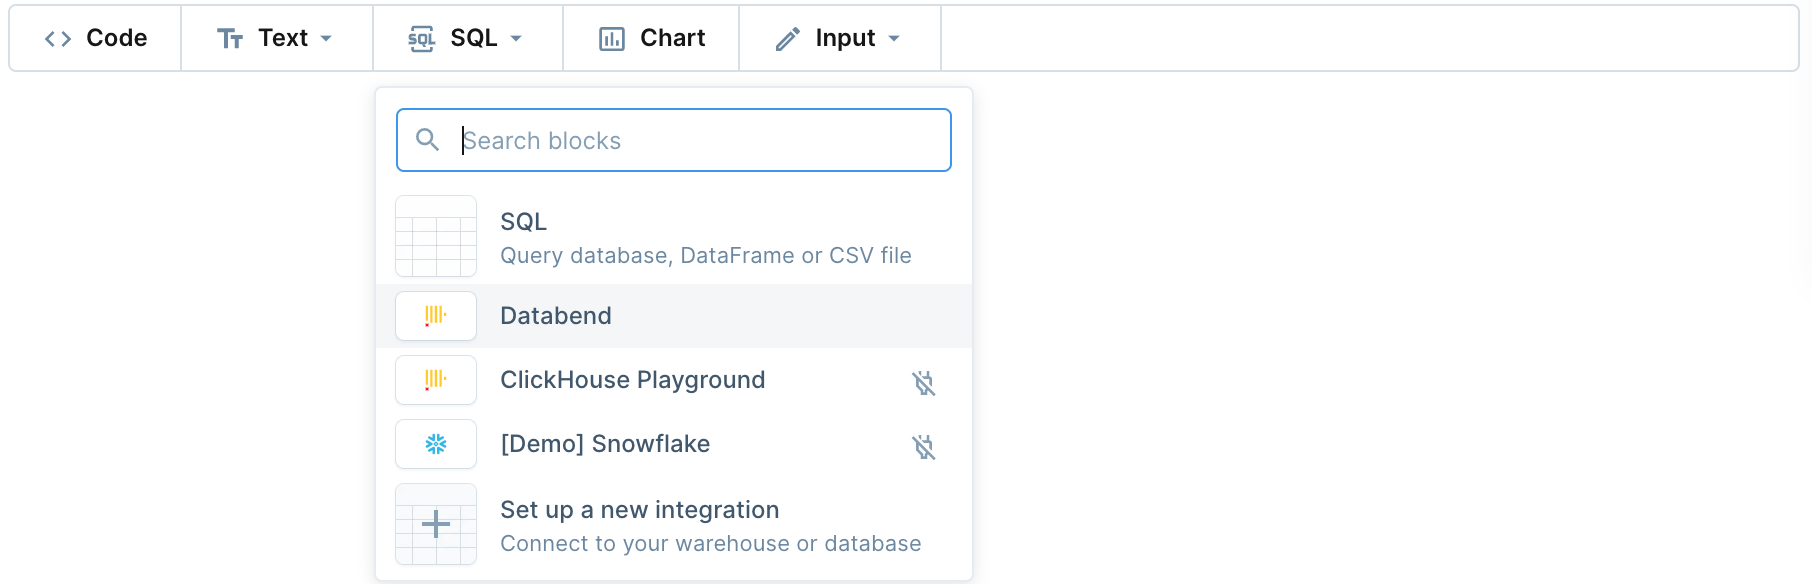
Task: Click the Code brackets icon
Action: [58, 39]
